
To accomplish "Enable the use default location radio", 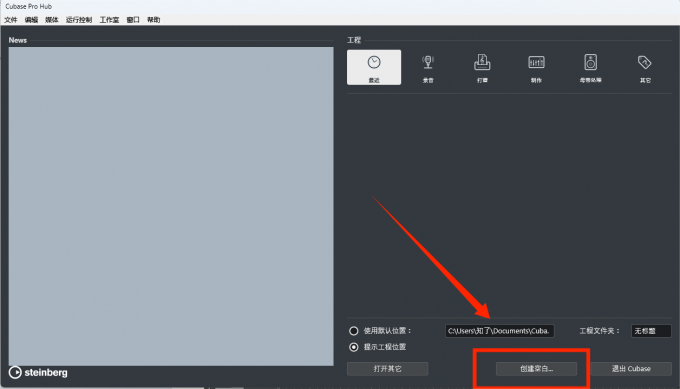I will point(353,331).
